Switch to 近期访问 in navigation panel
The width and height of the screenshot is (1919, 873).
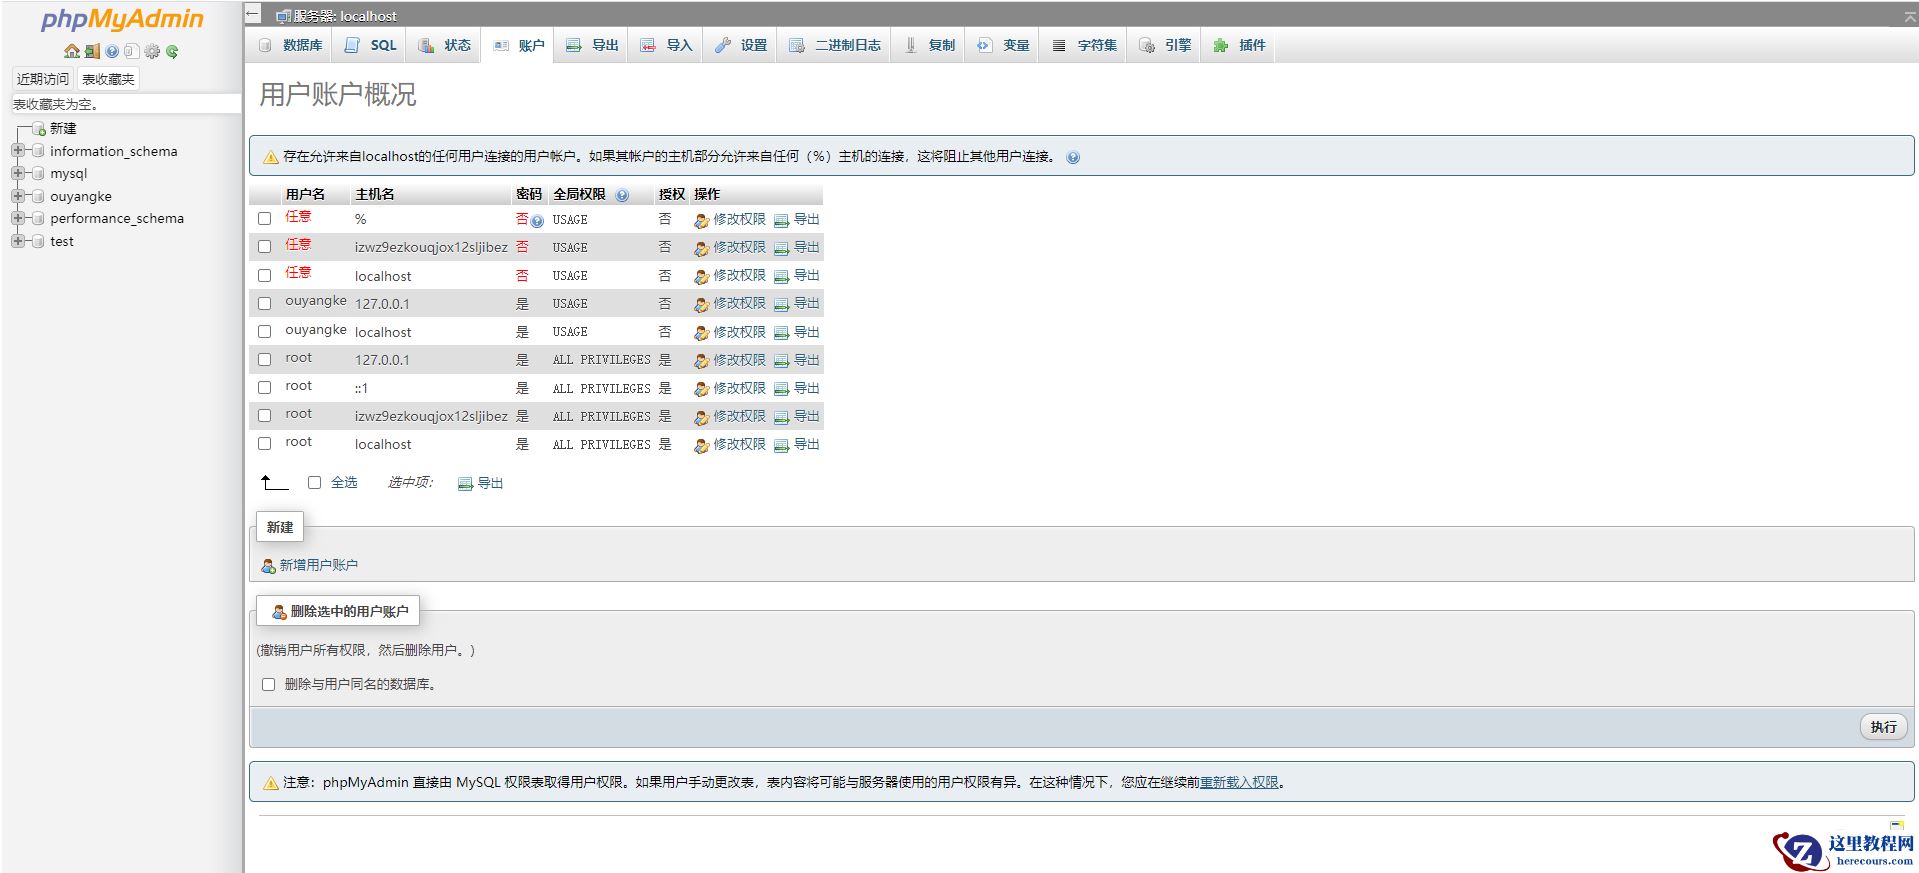point(43,79)
